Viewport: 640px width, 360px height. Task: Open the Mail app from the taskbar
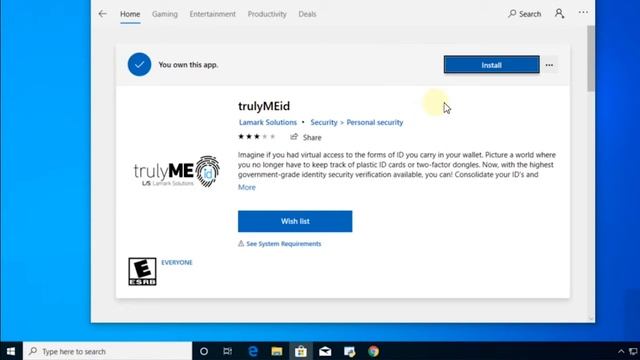325,351
